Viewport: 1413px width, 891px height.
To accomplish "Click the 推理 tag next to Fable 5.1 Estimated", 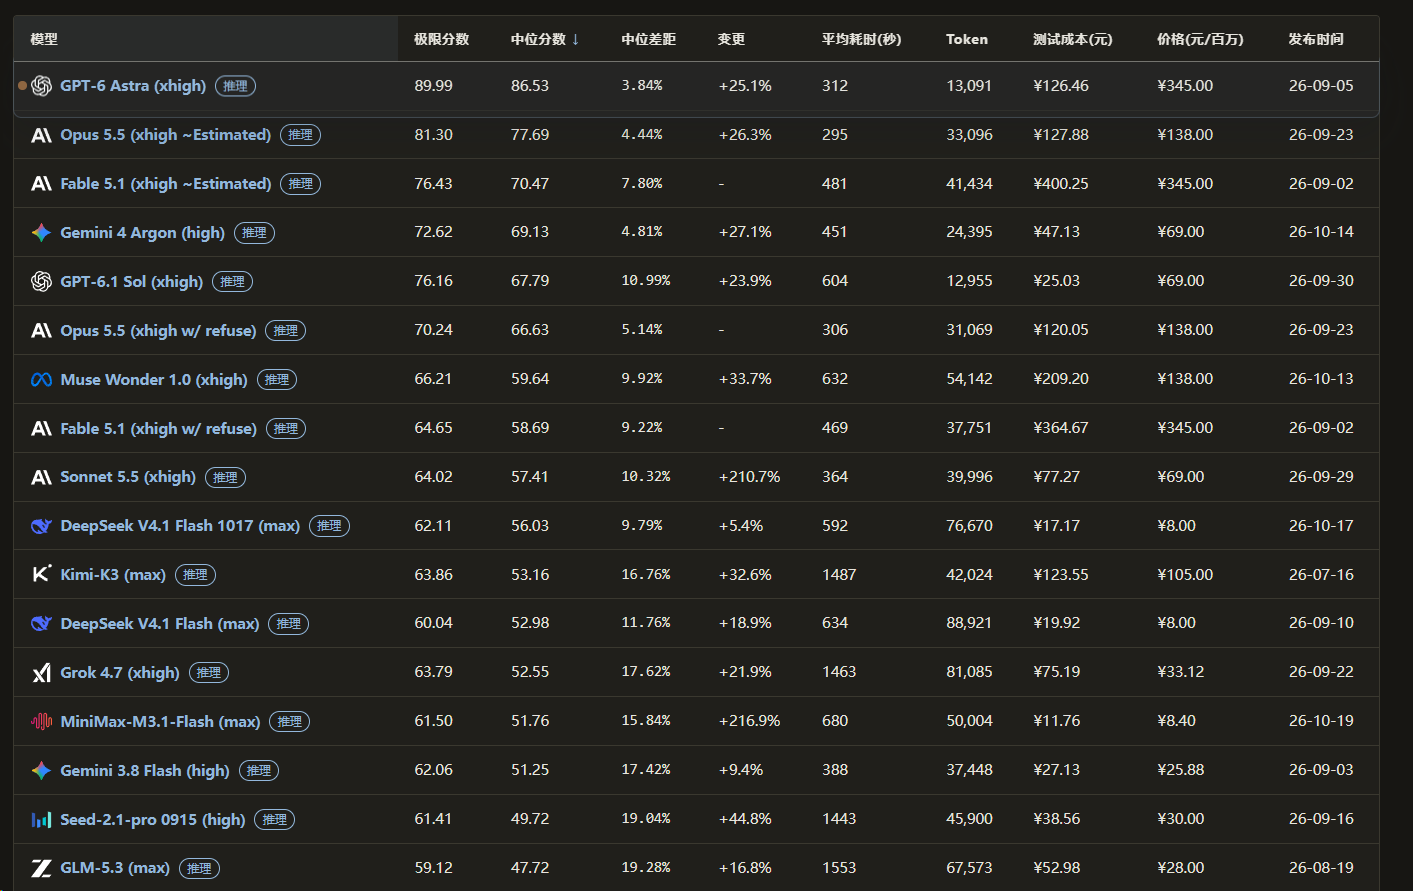I will [301, 184].
